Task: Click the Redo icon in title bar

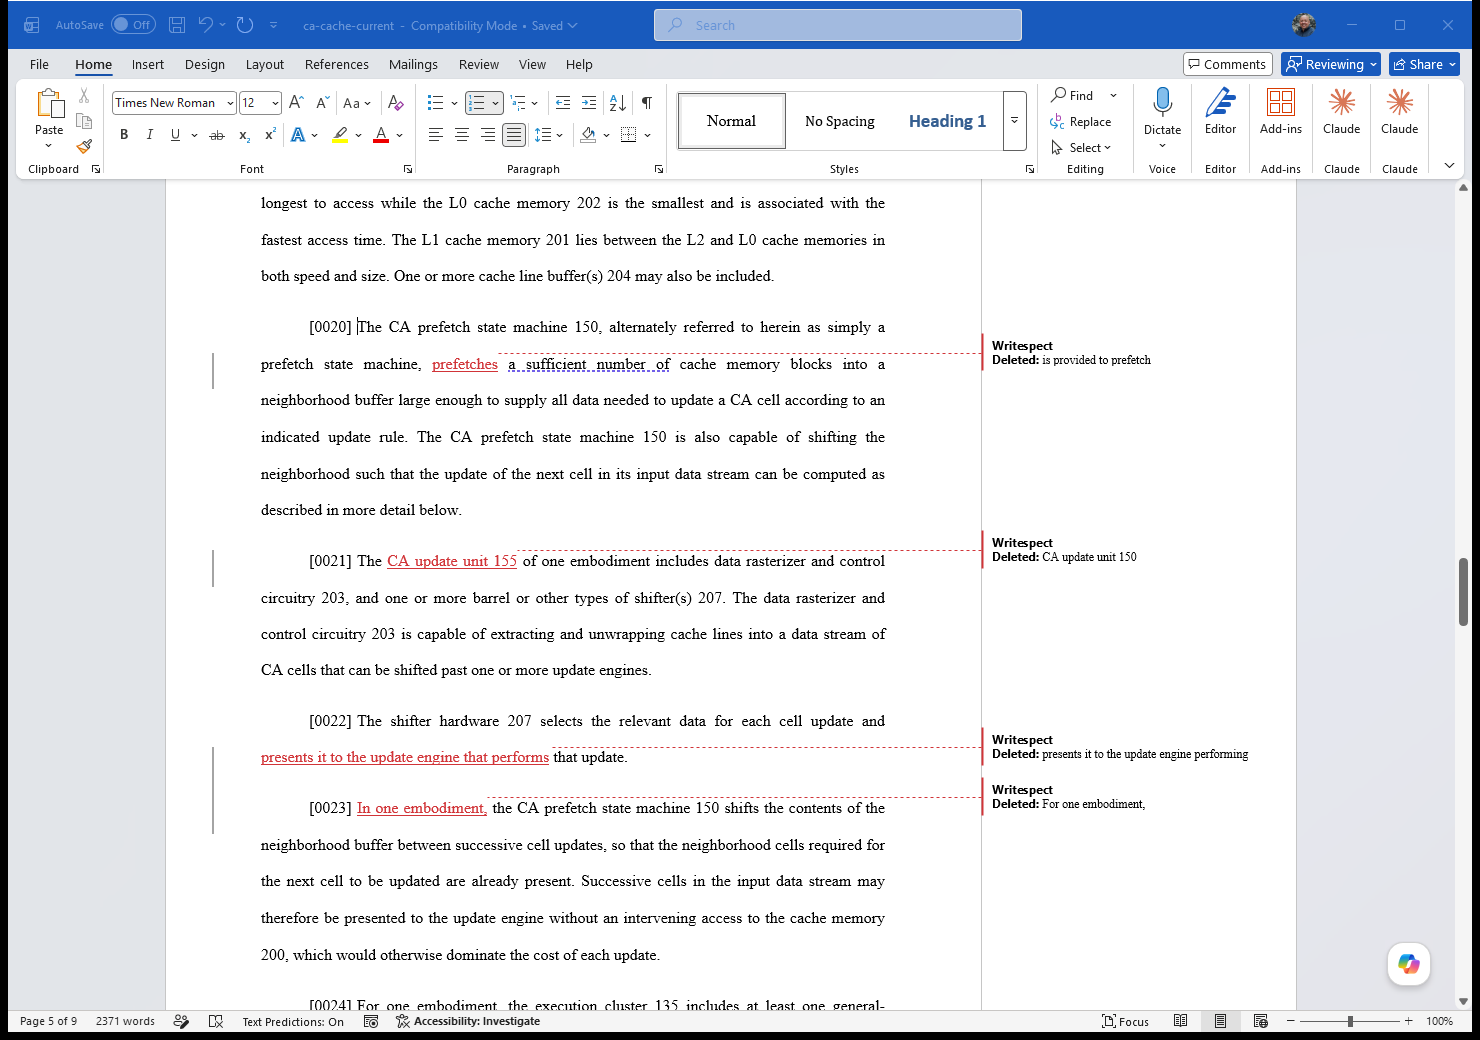Action: tap(245, 25)
